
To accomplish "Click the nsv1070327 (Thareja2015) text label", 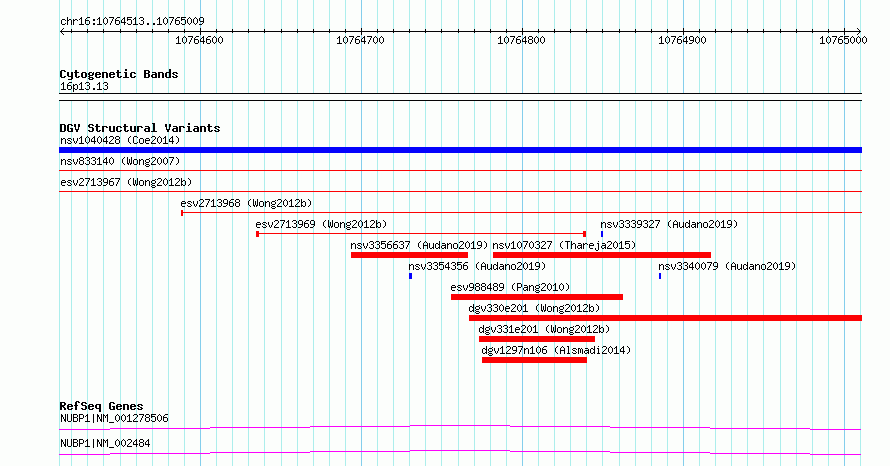I will (x=564, y=245).
